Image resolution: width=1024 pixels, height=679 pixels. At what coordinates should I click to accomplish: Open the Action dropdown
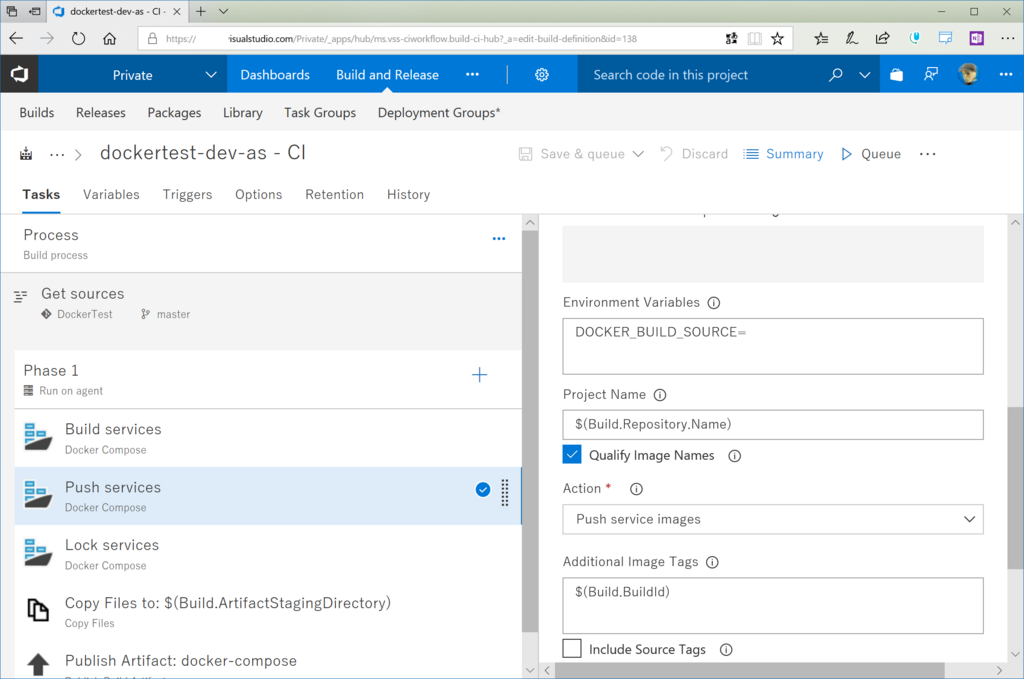tap(773, 519)
